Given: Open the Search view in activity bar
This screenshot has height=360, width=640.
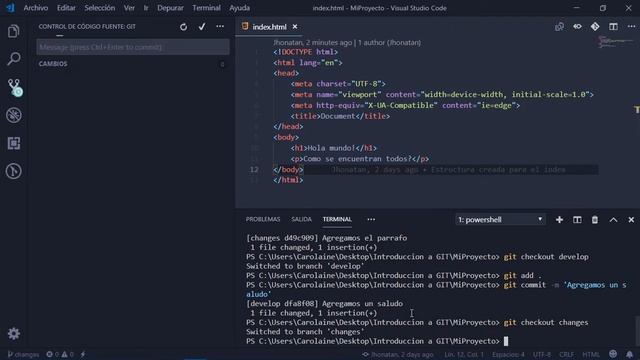Looking at the screenshot, I should pos(13,59).
